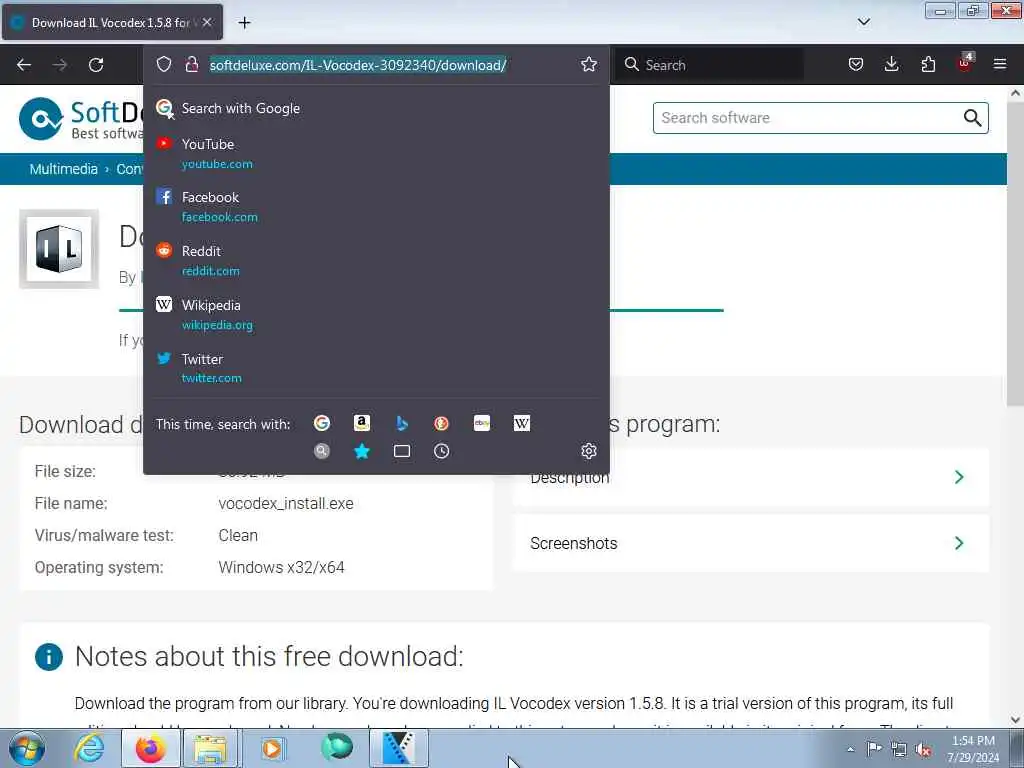Click the Windows x32/x64 value
Screen dimensions: 1024x768
[x=281, y=568]
